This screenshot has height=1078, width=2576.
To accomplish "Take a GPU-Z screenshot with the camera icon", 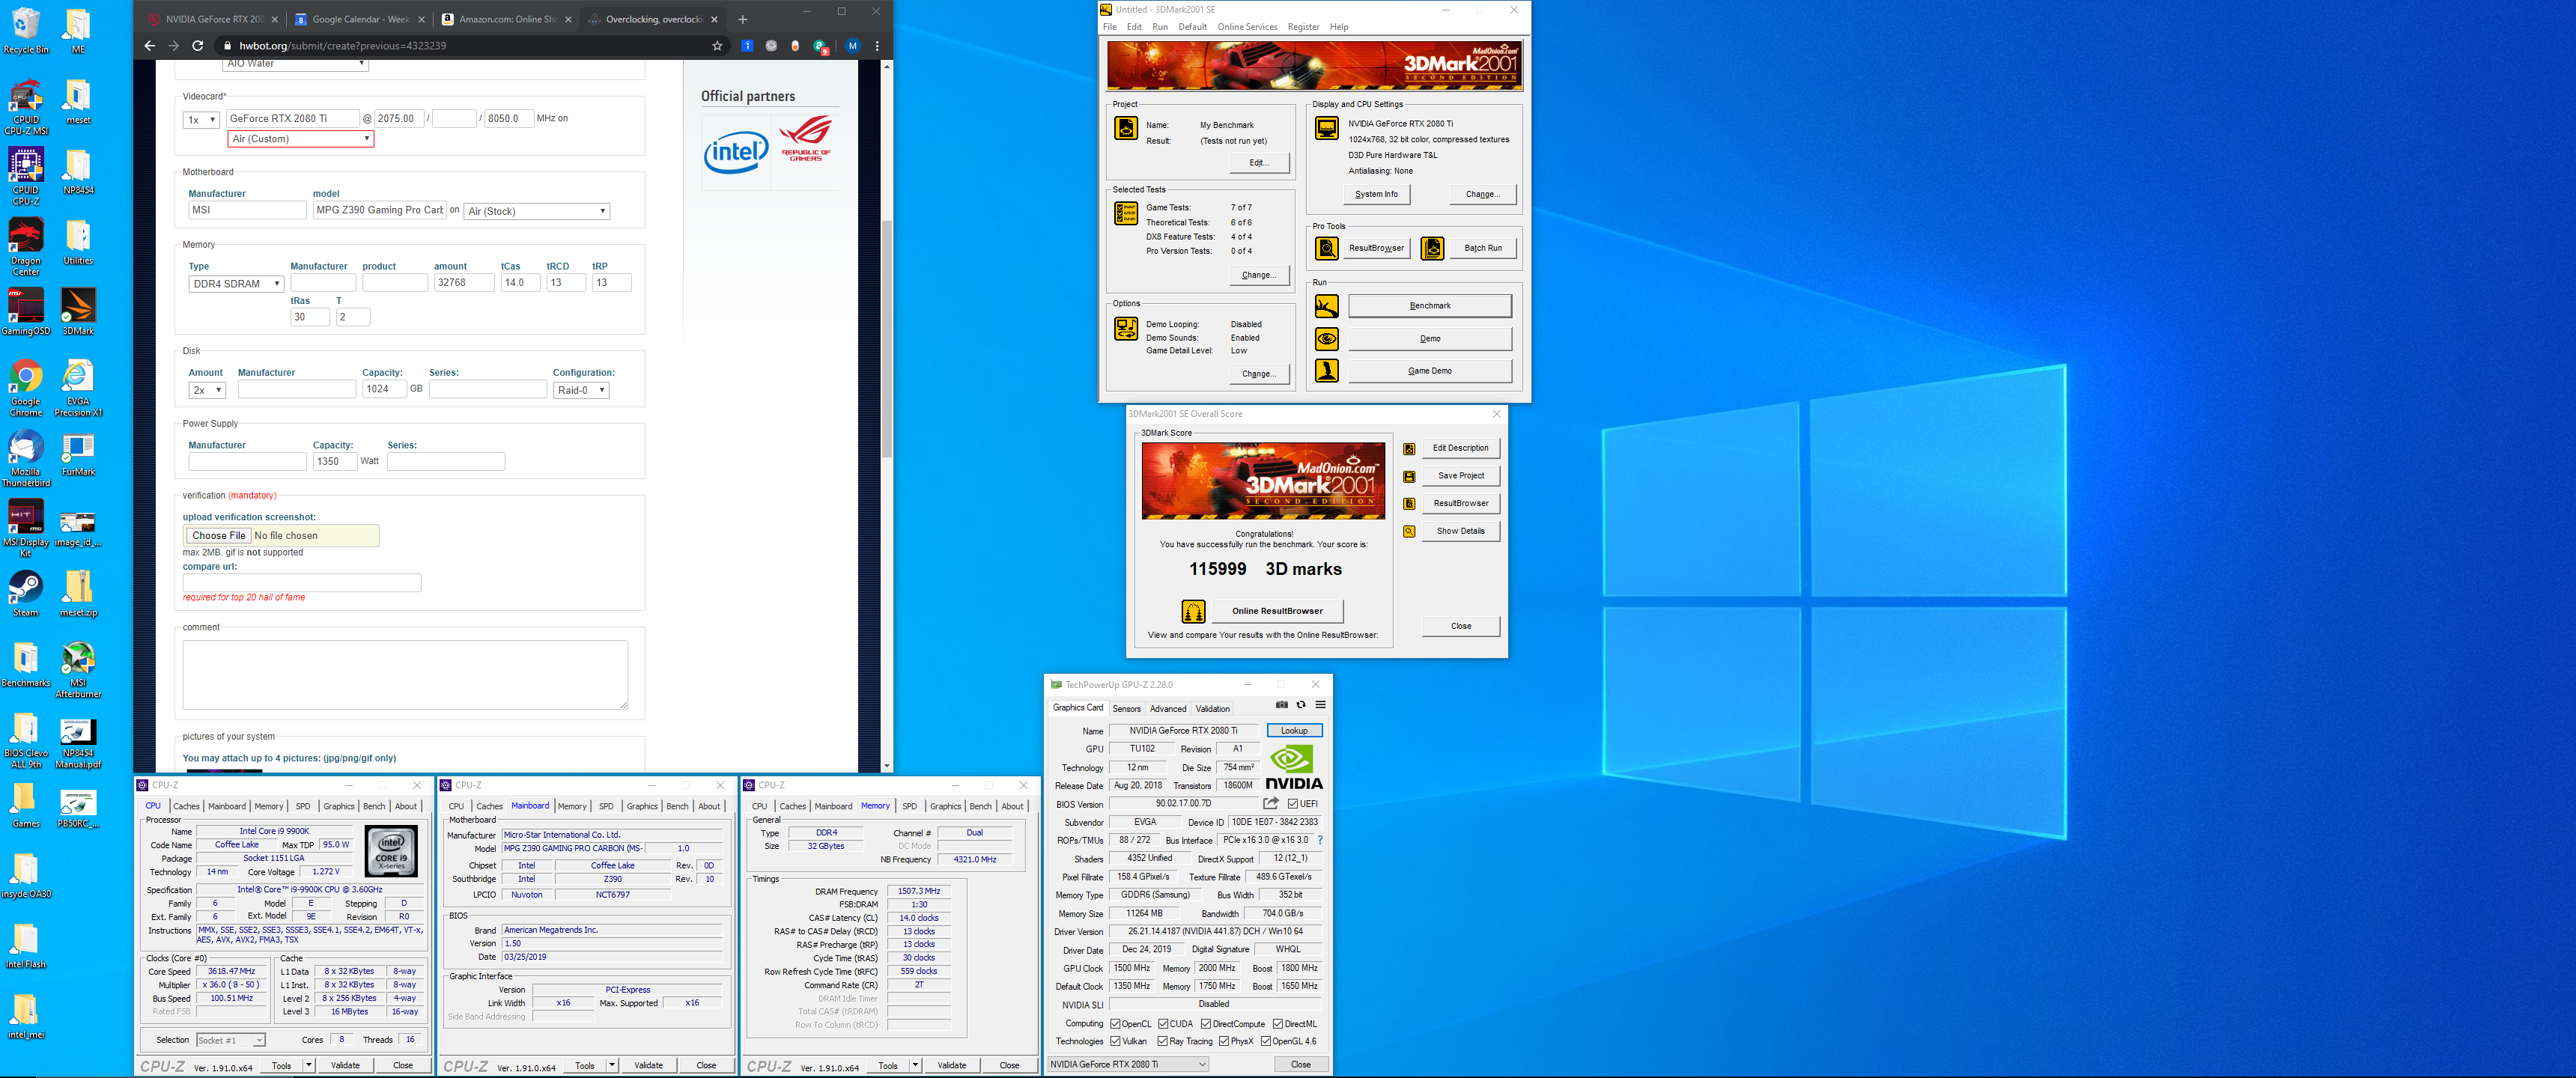I will tap(1282, 705).
